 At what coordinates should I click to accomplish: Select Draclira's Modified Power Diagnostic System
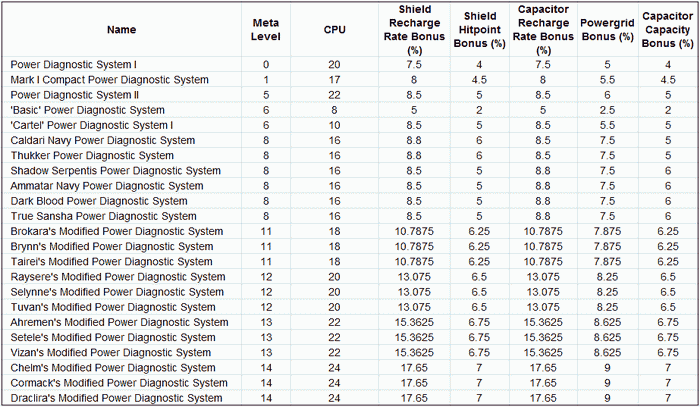(x=117, y=399)
